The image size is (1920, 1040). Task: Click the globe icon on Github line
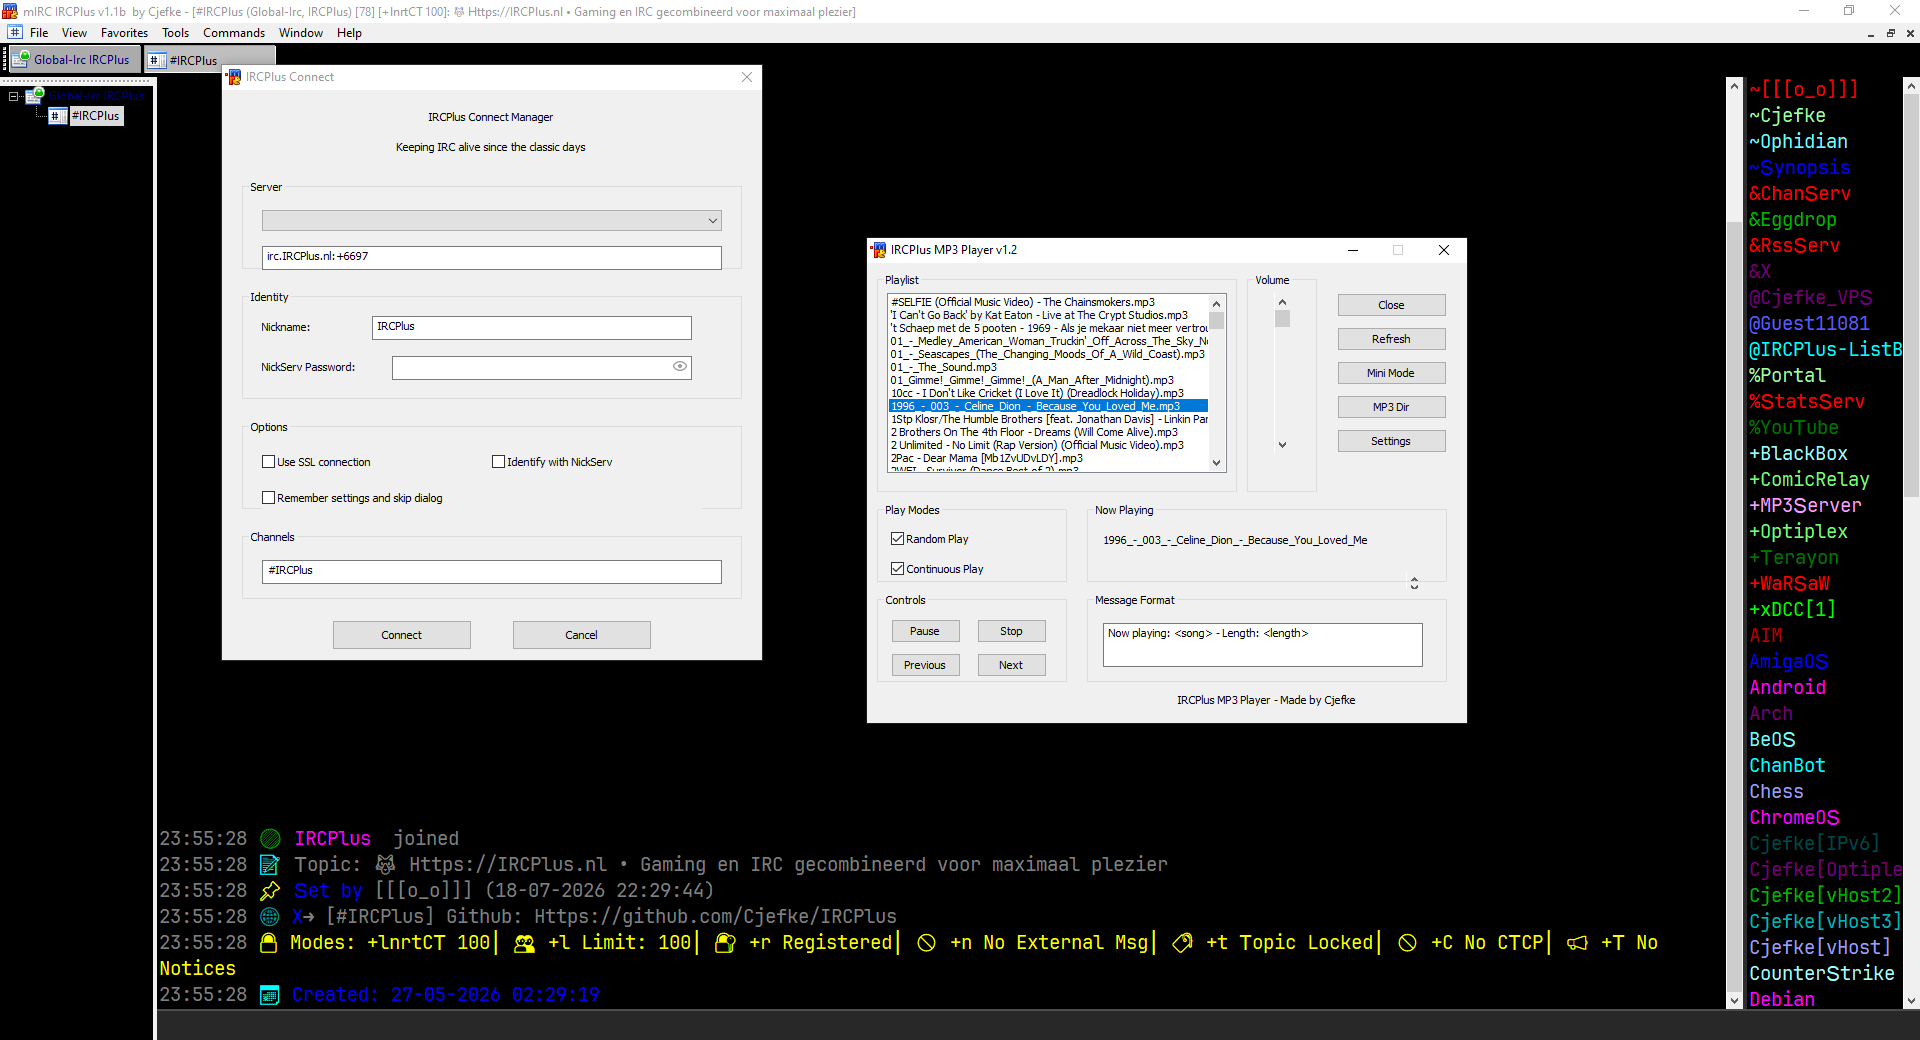[270, 917]
